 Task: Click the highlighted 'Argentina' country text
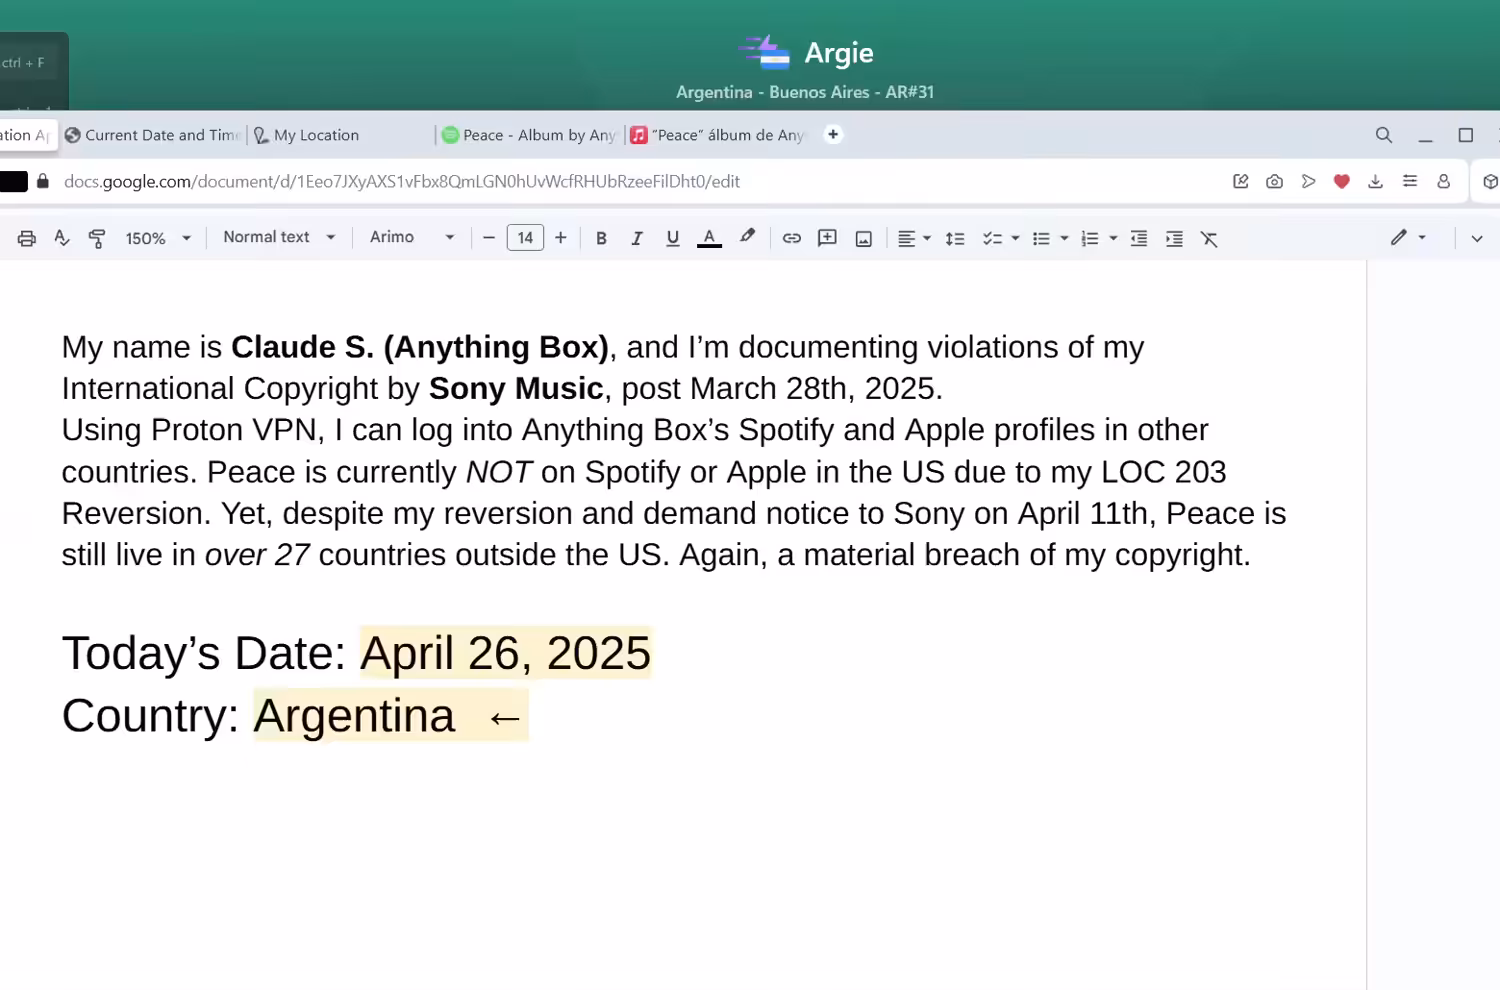(354, 716)
